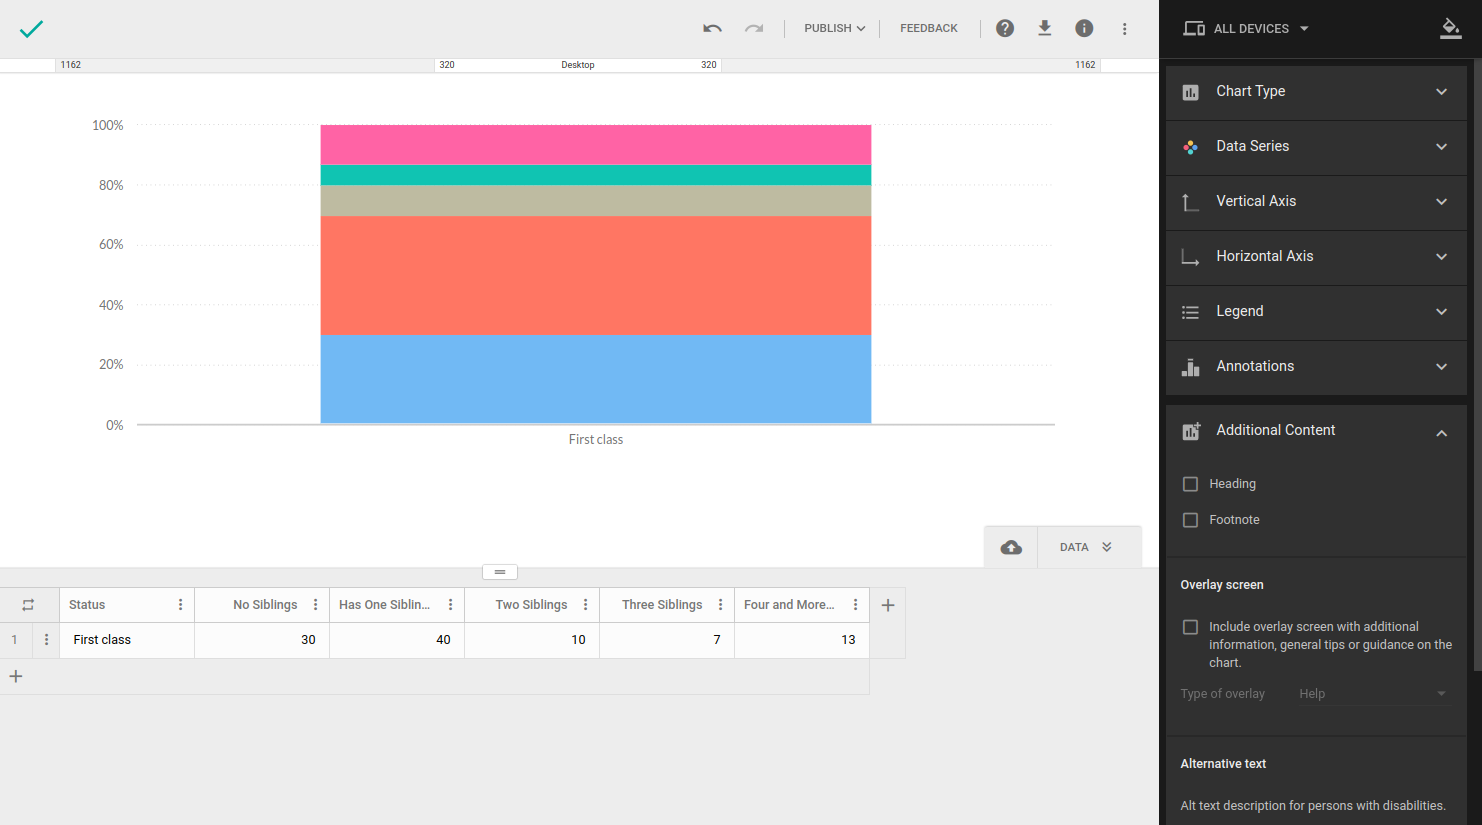Click the help question mark icon
Screen dimensions: 1482x825
tap(1005, 29)
